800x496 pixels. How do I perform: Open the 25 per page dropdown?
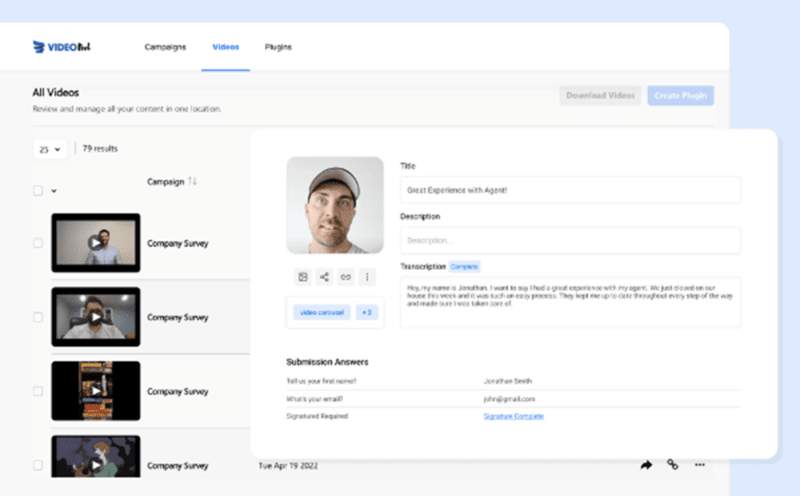pos(49,149)
